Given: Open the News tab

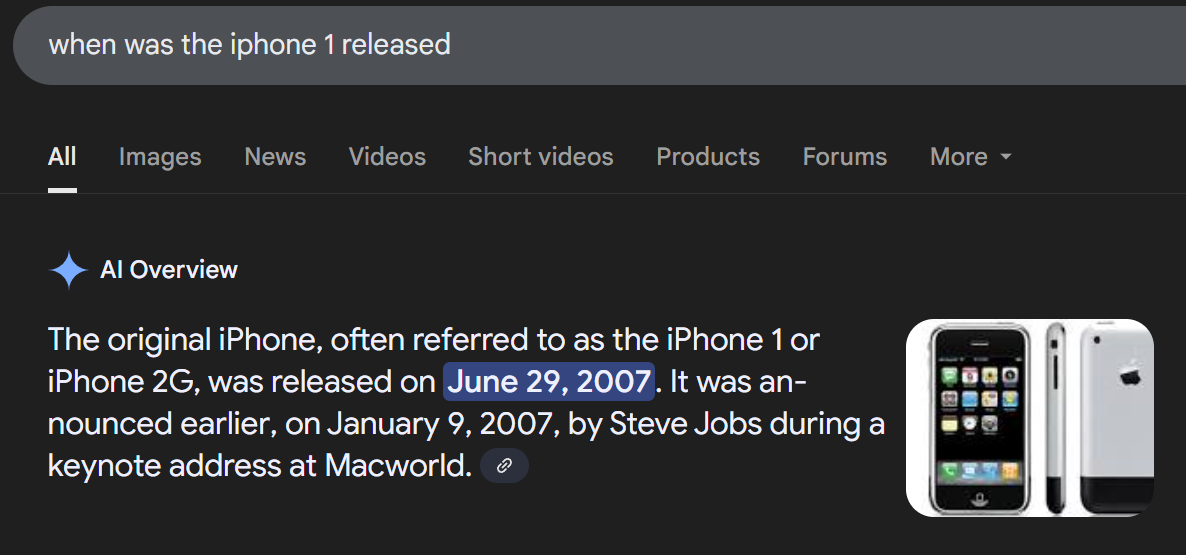Looking at the screenshot, I should pos(275,157).
